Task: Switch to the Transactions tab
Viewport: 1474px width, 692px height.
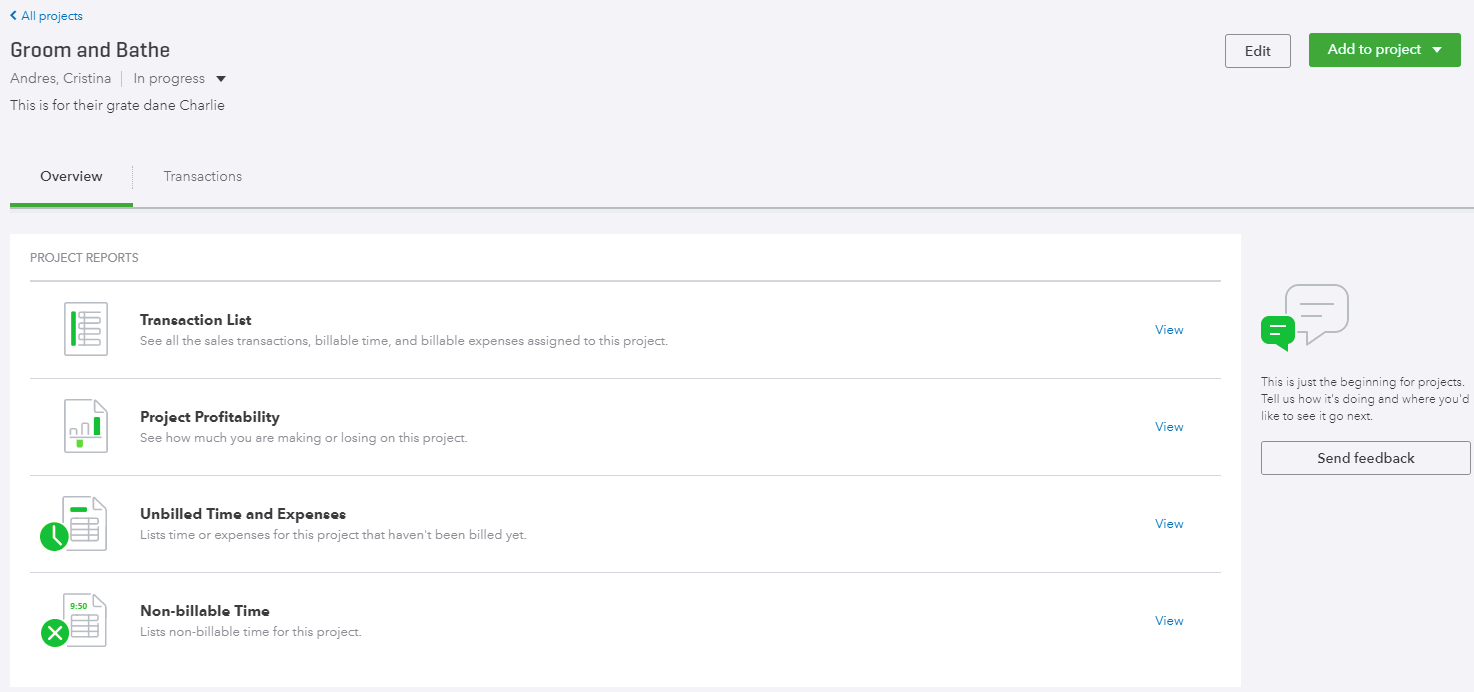Action: pos(203,177)
